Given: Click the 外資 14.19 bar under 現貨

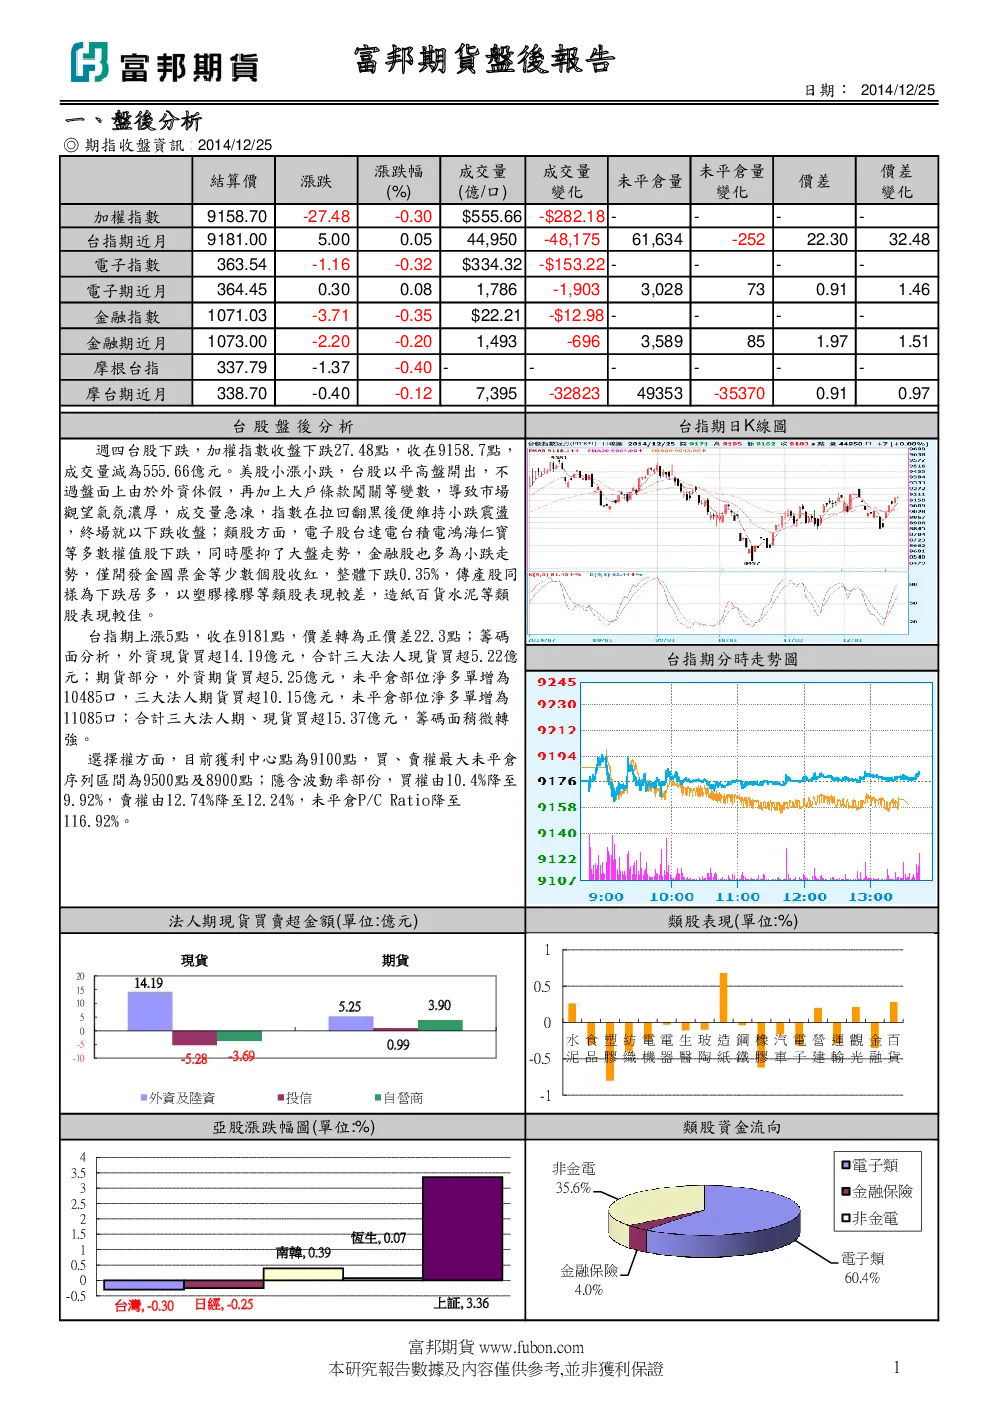Looking at the screenshot, I should [x=150, y=1011].
